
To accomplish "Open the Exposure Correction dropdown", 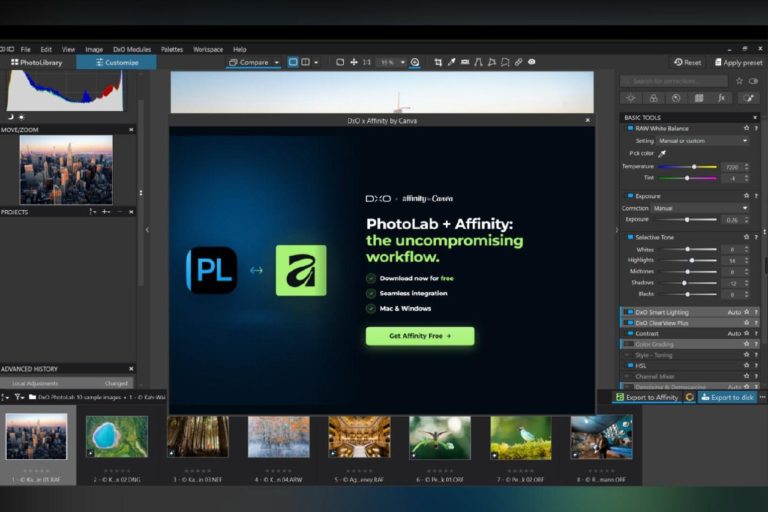I will [x=700, y=208].
